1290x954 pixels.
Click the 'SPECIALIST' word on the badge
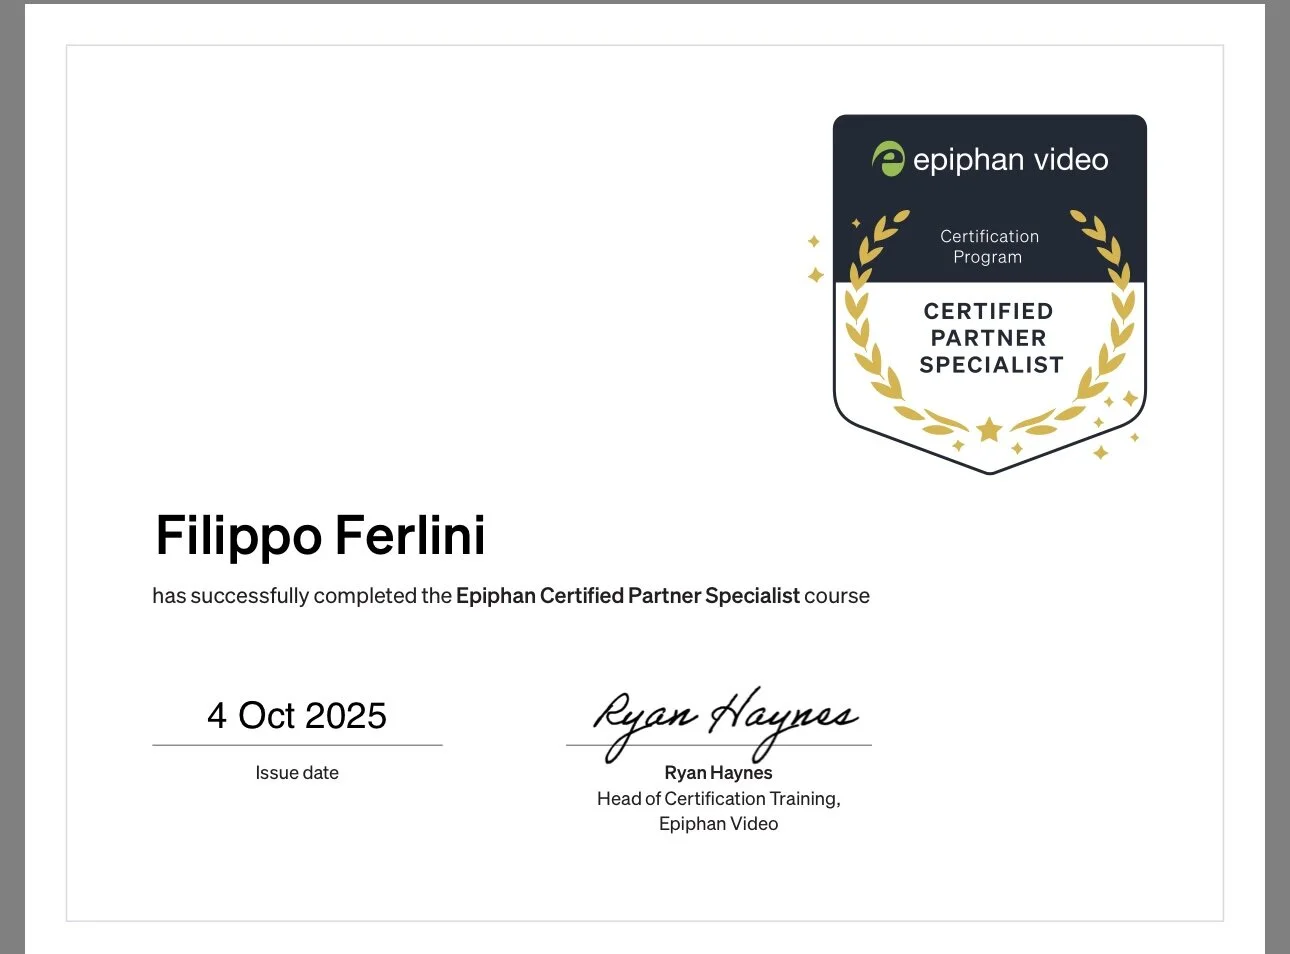click(991, 365)
